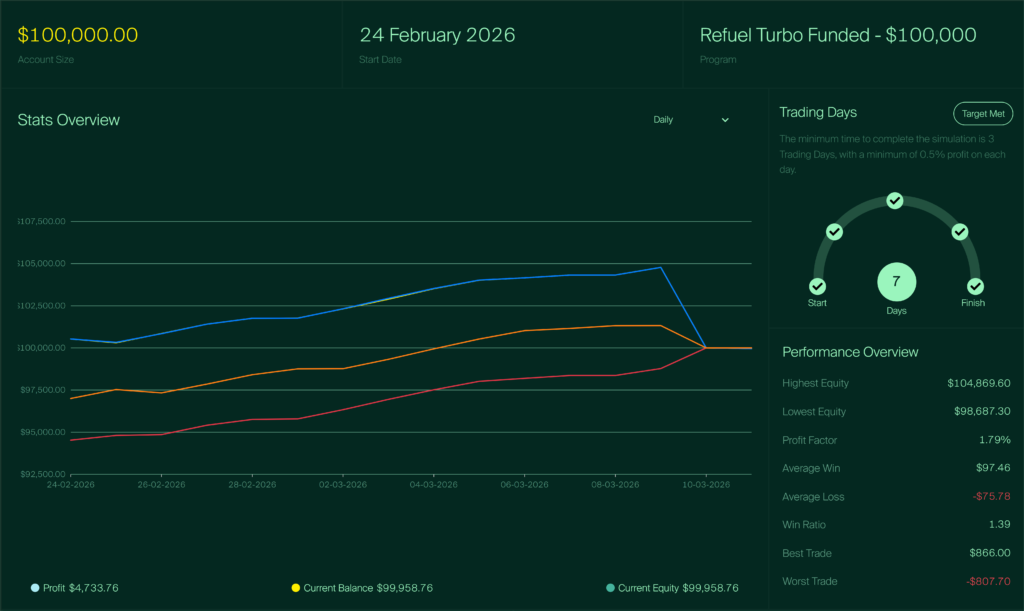Click the 7 Days circle badge
The image size is (1024, 611).
point(896,282)
